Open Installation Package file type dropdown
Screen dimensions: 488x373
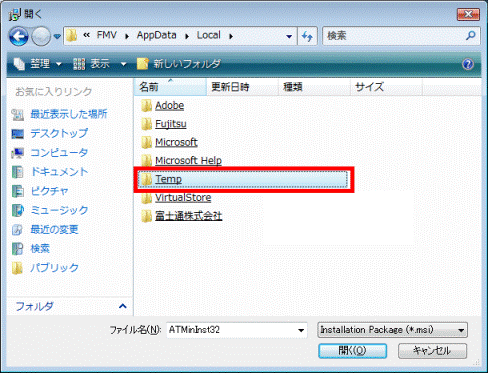392,330
